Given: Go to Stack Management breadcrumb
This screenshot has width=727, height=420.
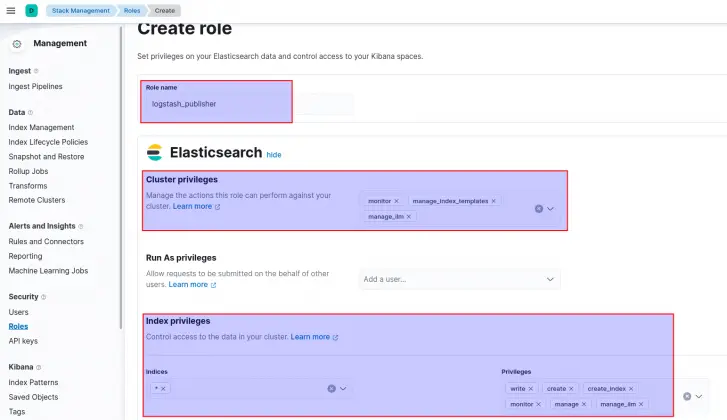Looking at the screenshot, I should [x=81, y=10].
